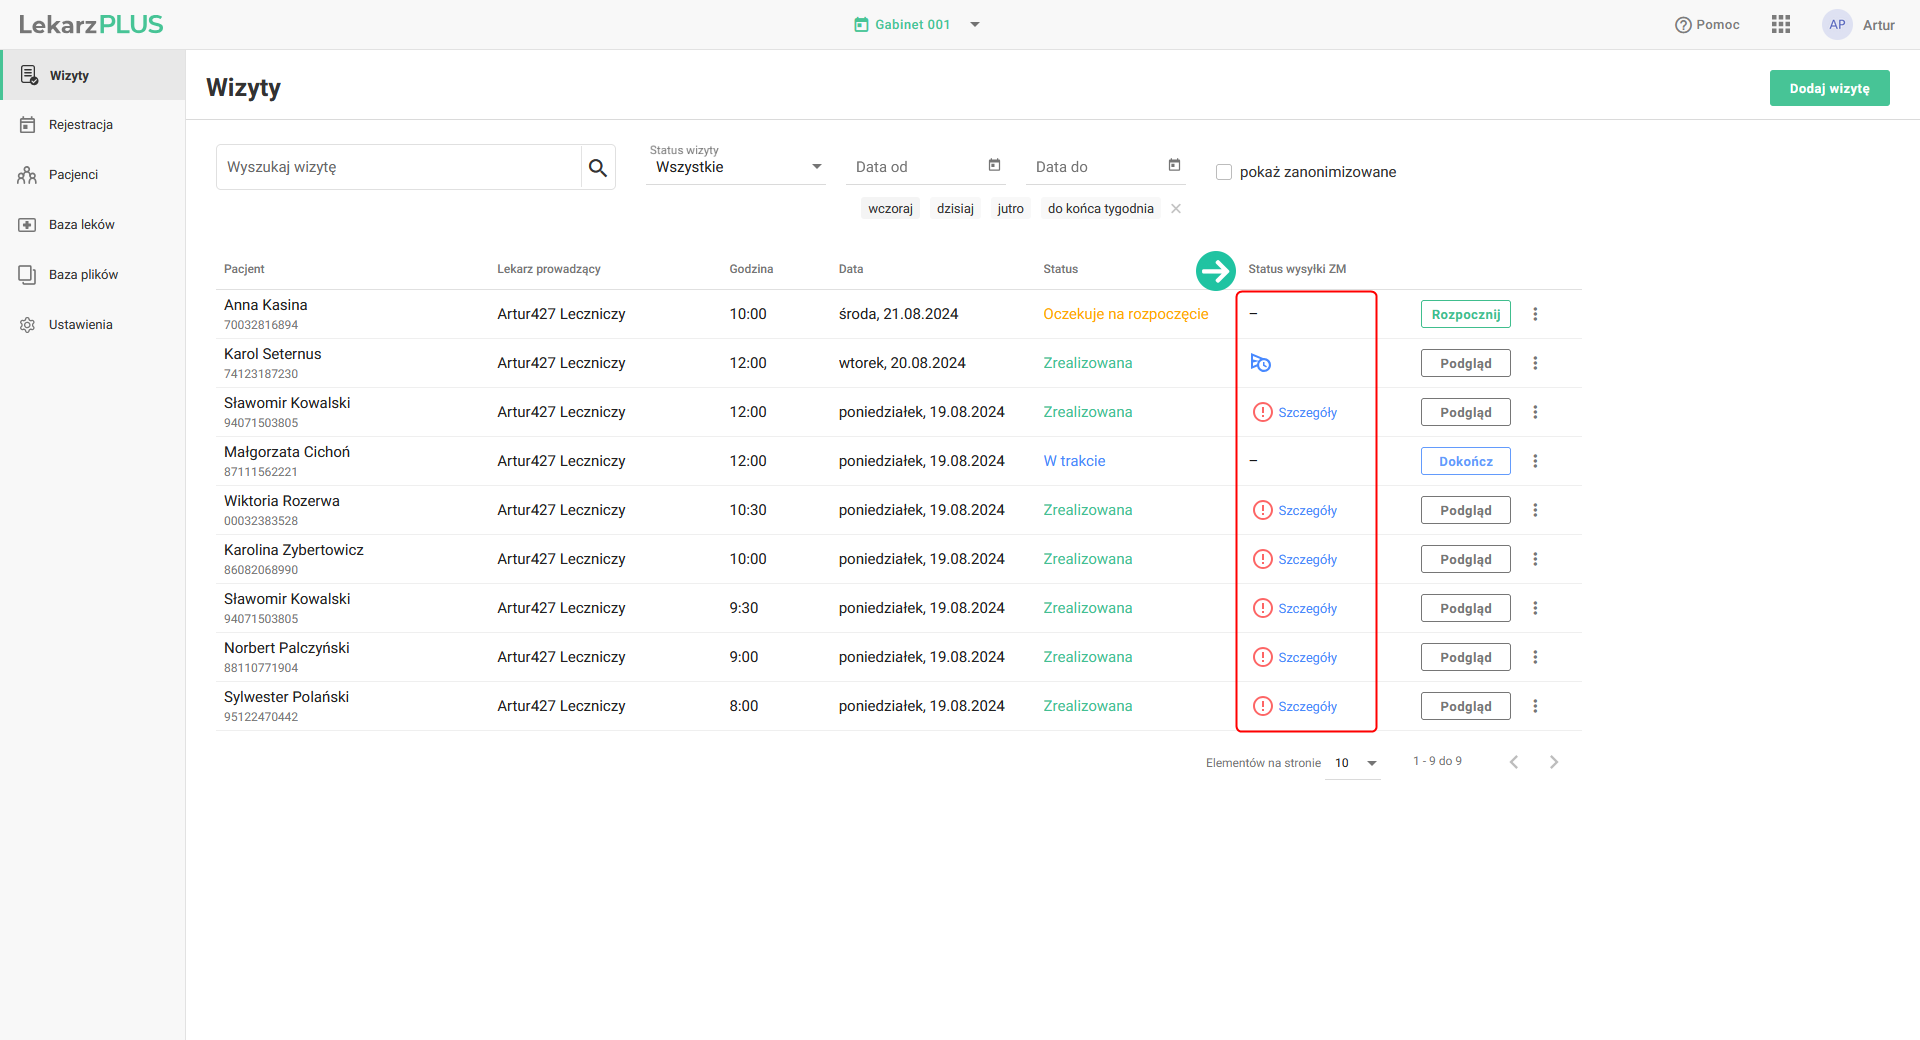
Task: Enable pokaż zanonimizowane checkbox
Action: [1224, 172]
